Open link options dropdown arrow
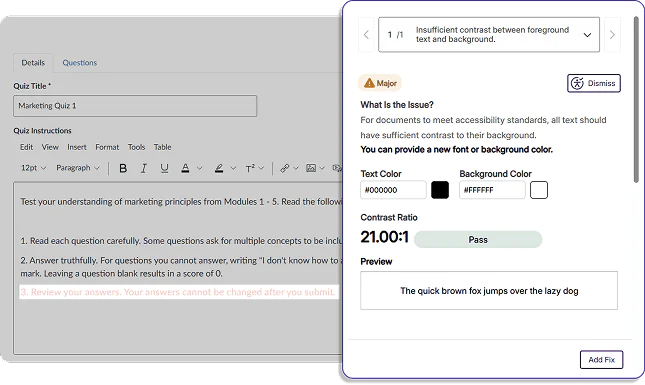This screenshot has width=645, height=385. [295, 168]
